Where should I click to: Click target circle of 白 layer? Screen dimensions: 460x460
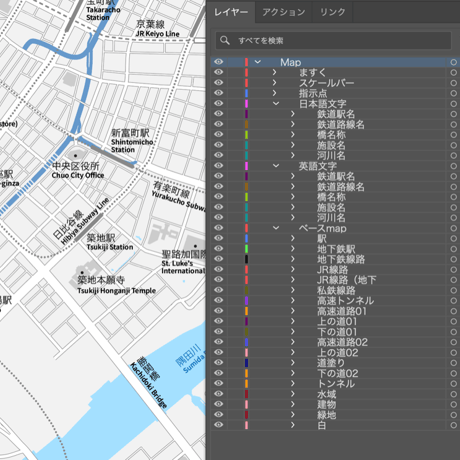(453, 425)
